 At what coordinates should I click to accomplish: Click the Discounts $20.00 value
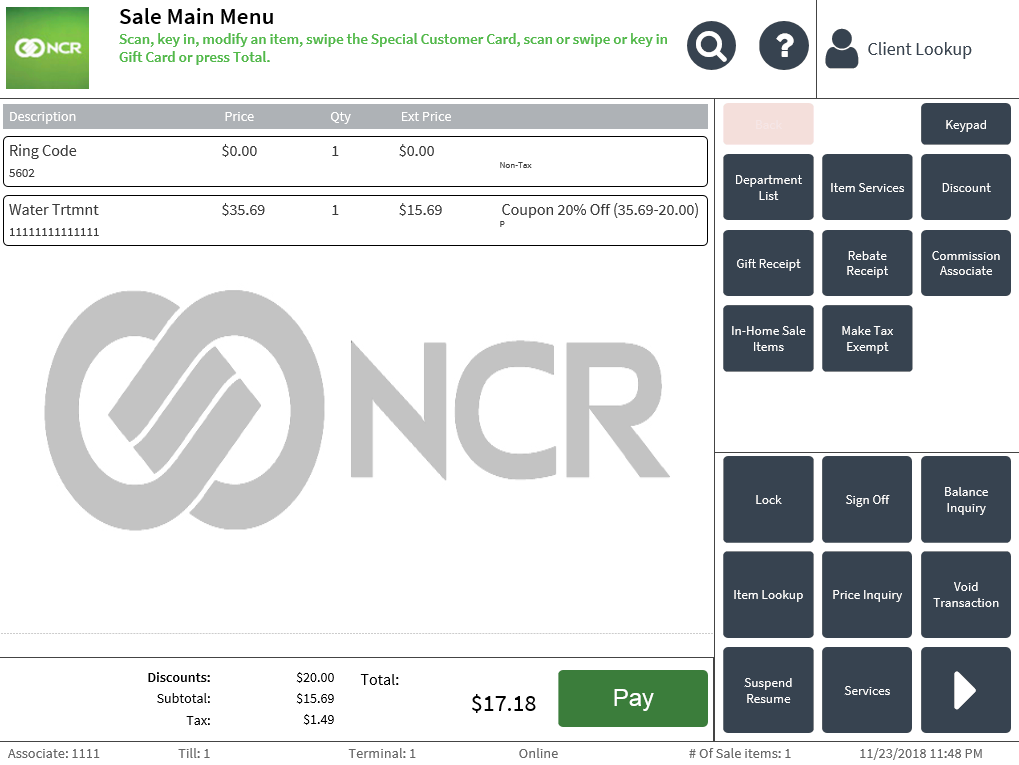315,677
